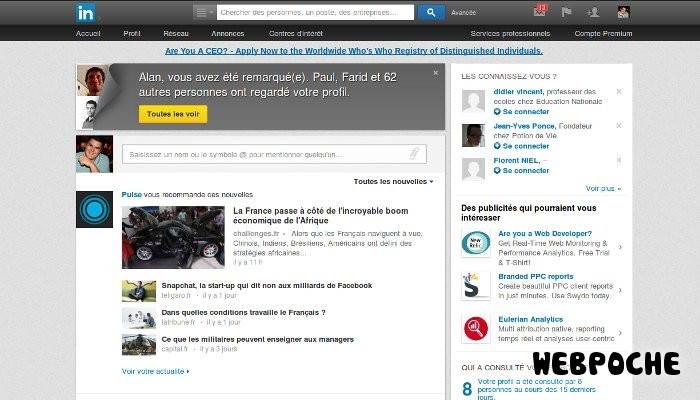Connect with Florent NIEL
700x400 pixels.
(521, 171)
